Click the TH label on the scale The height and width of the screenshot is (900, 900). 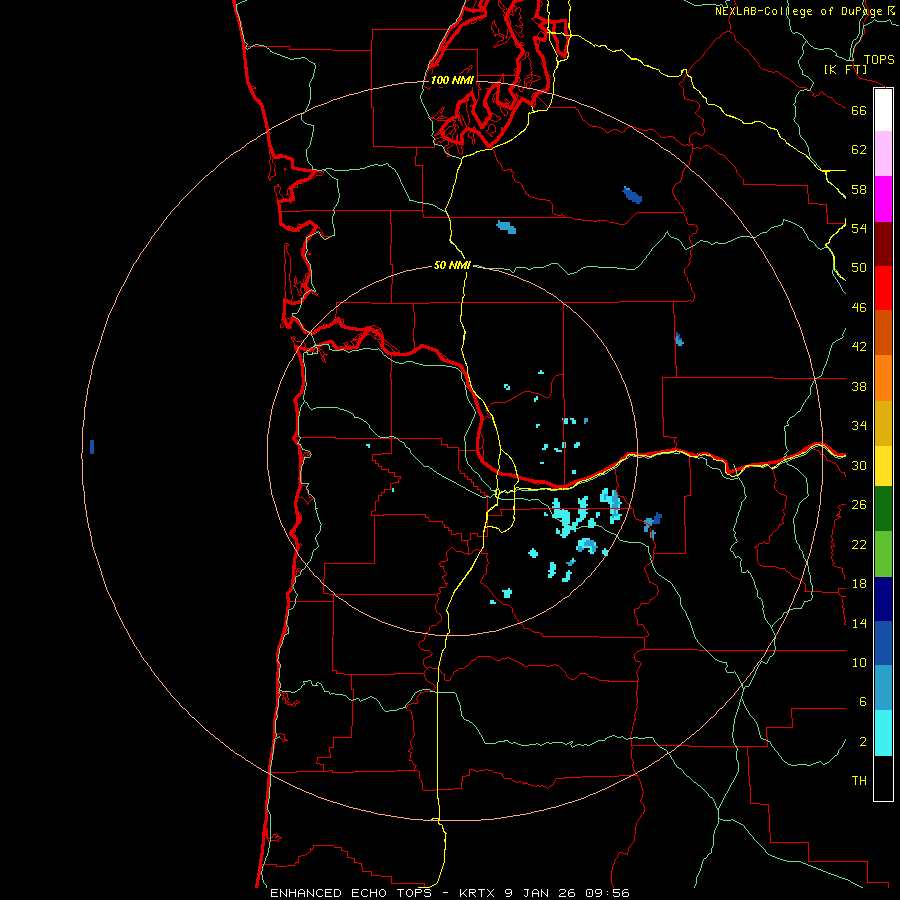859,781
